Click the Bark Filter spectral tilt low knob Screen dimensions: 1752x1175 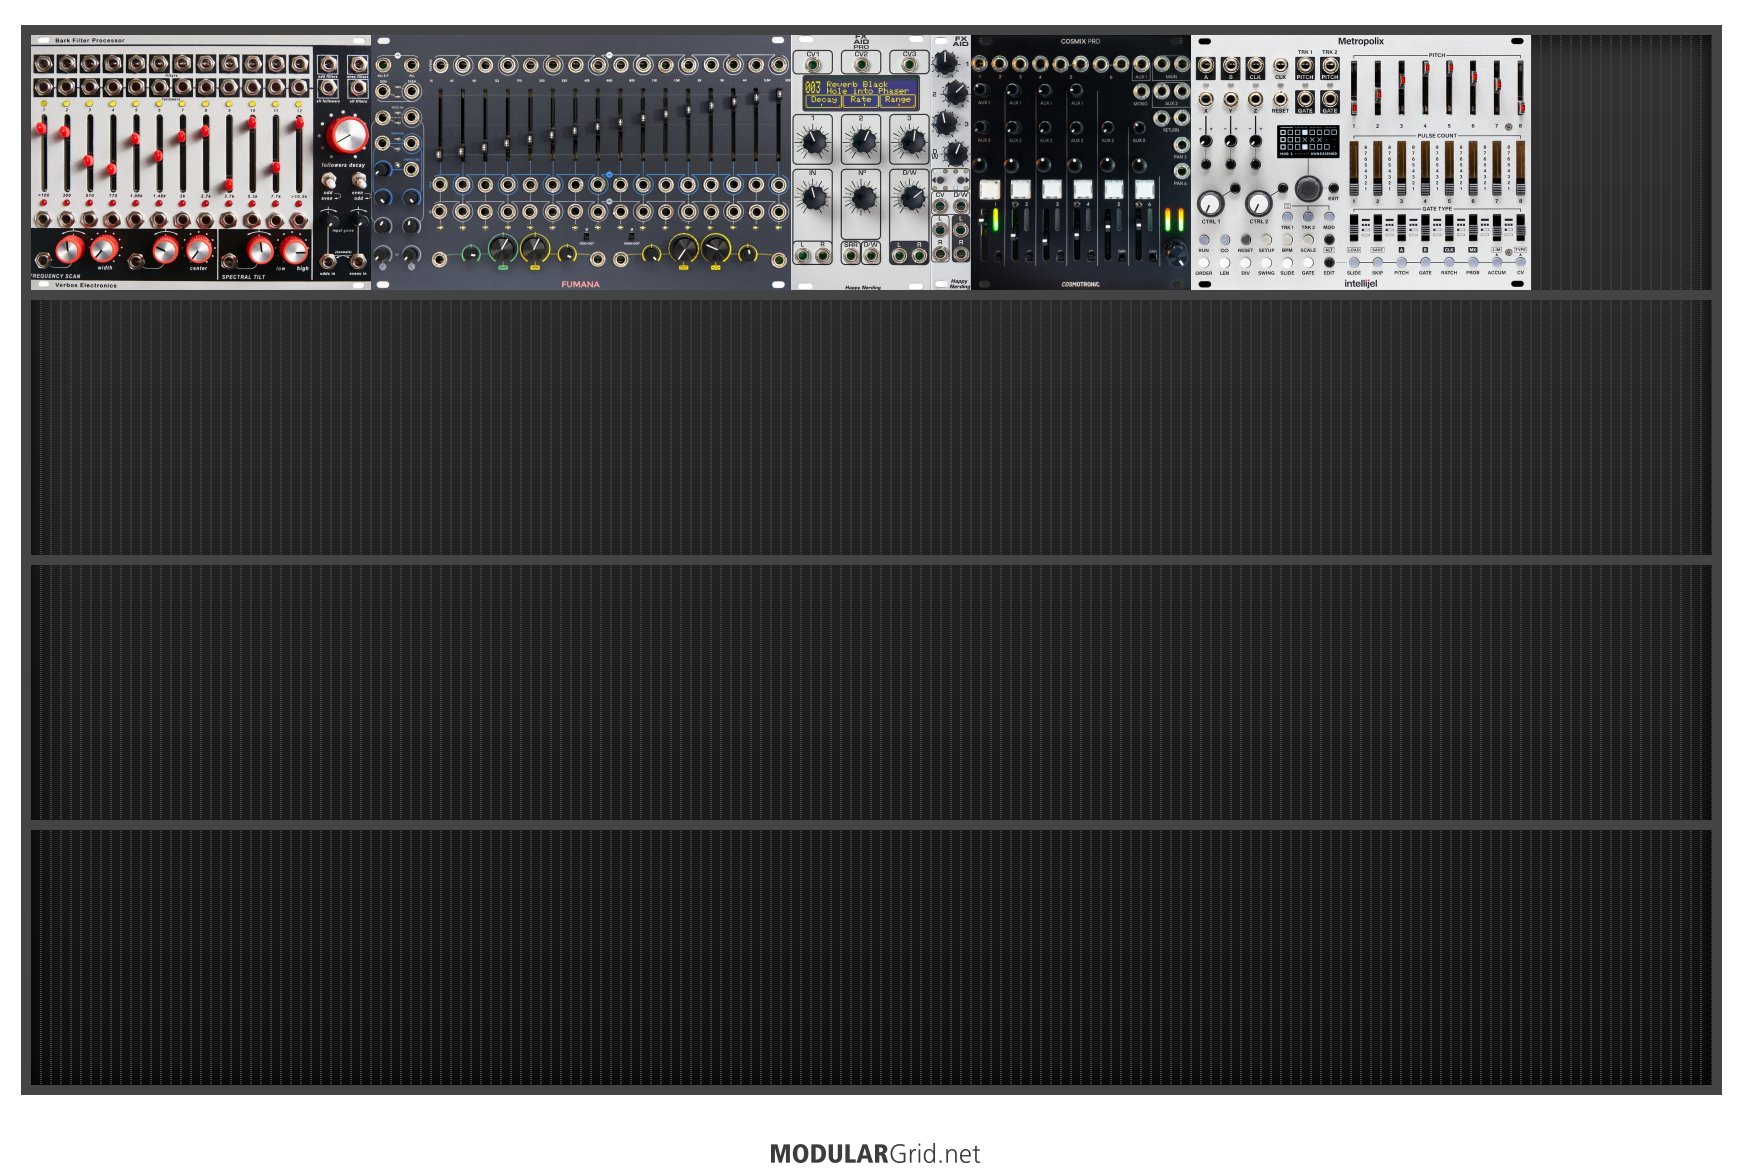(x=261, y=248)
